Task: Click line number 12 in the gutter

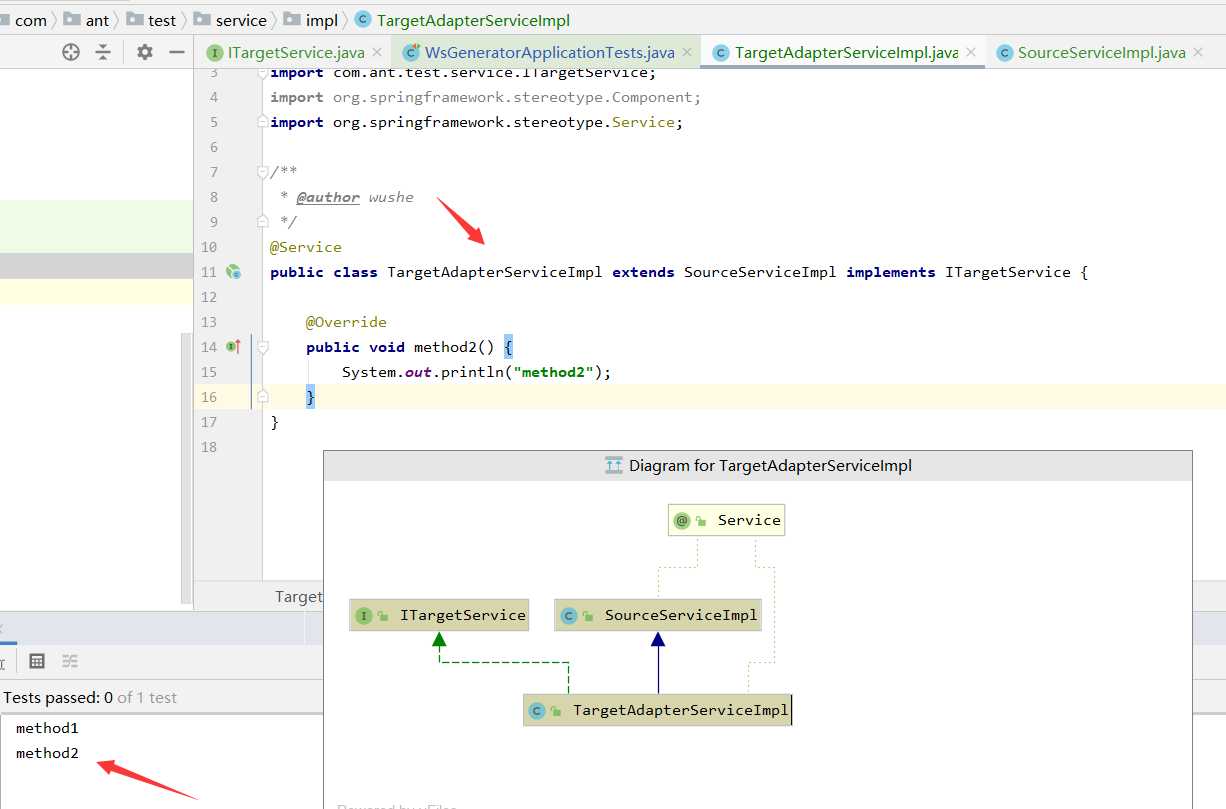Action: pyautogui.click(x=208, y=297)
